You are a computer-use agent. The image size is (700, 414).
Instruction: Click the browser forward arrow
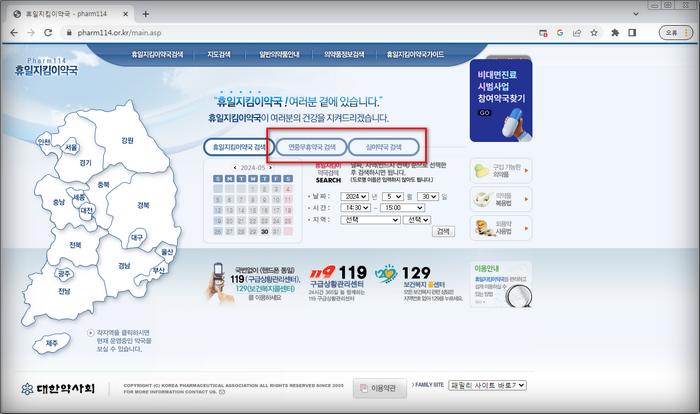point(31,33)
